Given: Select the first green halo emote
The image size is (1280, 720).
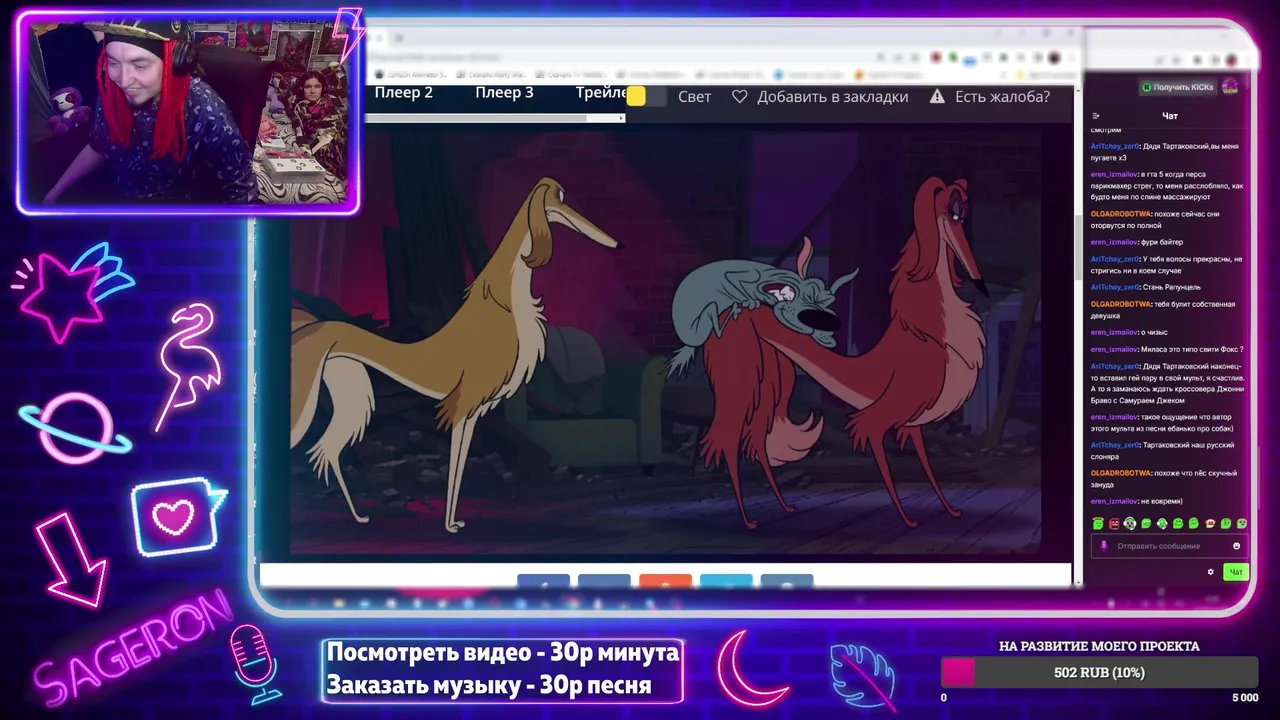Looking at the screenshot, I should [x=1098, y=524].
